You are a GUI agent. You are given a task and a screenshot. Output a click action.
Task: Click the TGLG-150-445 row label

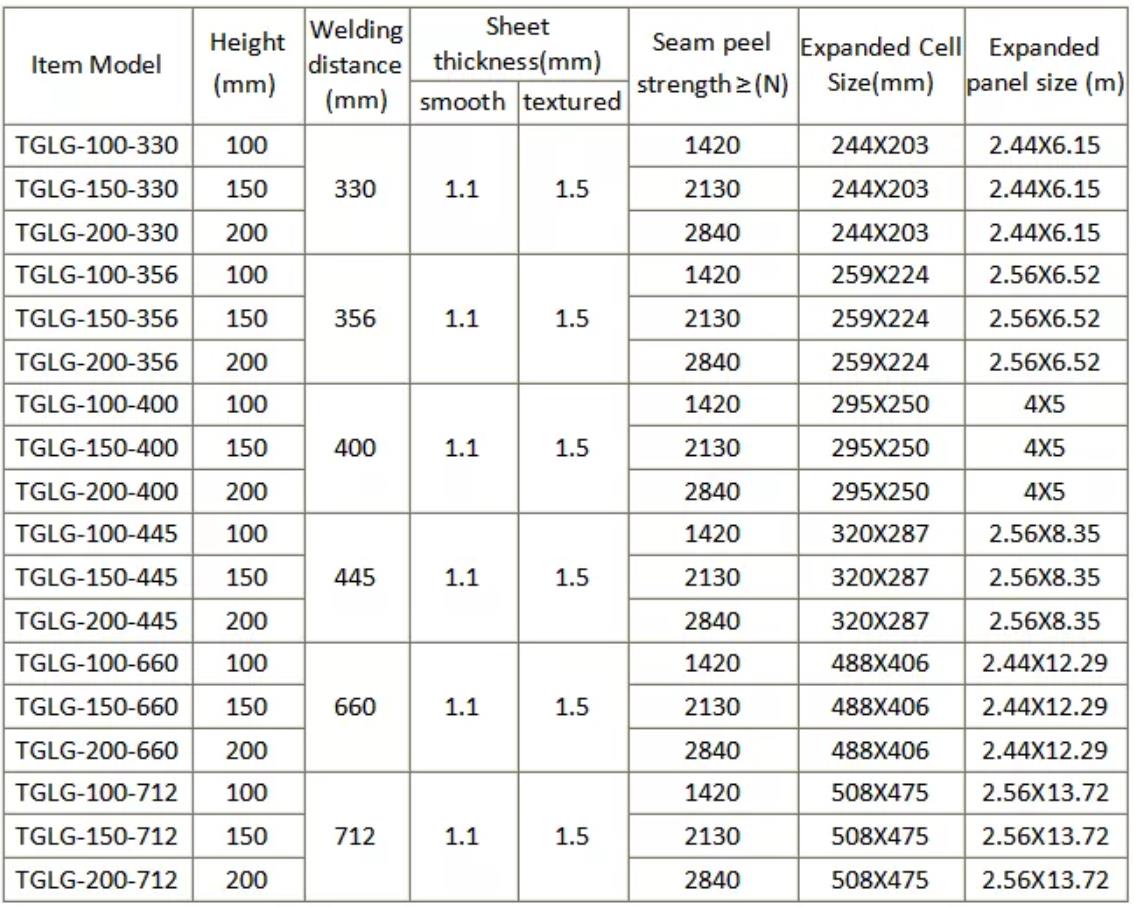pyautogui.click(x=97, y=578)
